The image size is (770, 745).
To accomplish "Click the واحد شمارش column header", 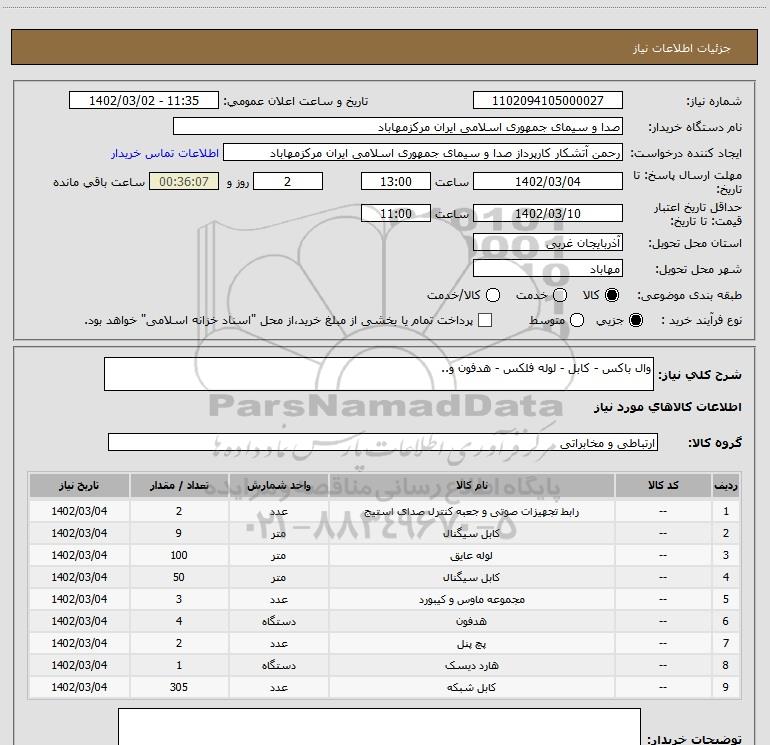I will pos(278,485).
